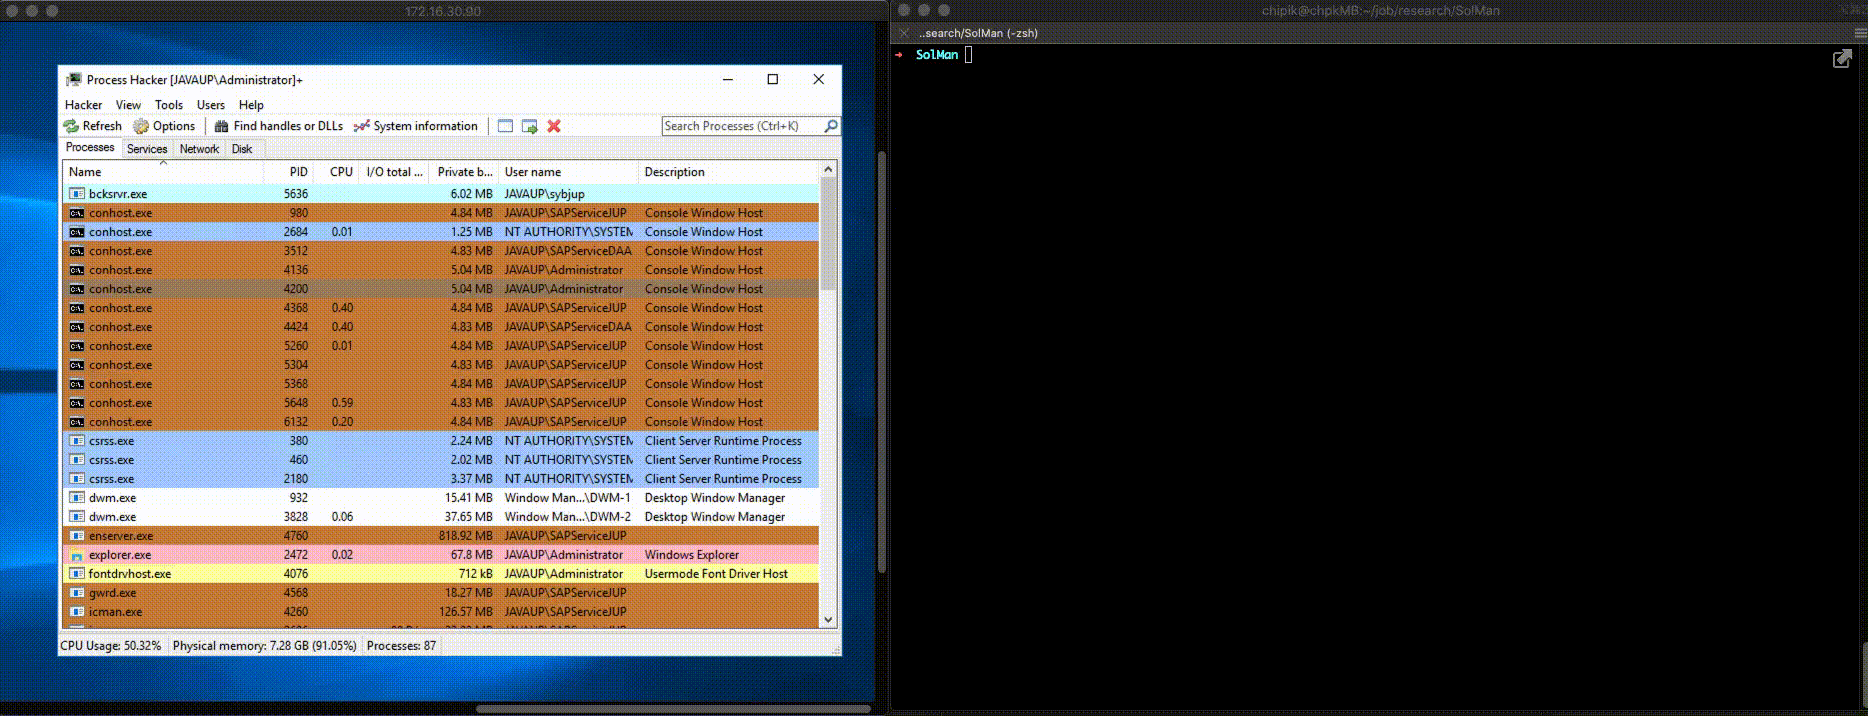Open Find handles or DLLs
The width and height of the screenshot is (1868, 716).
pyautogui.click(x=278, y=126)
